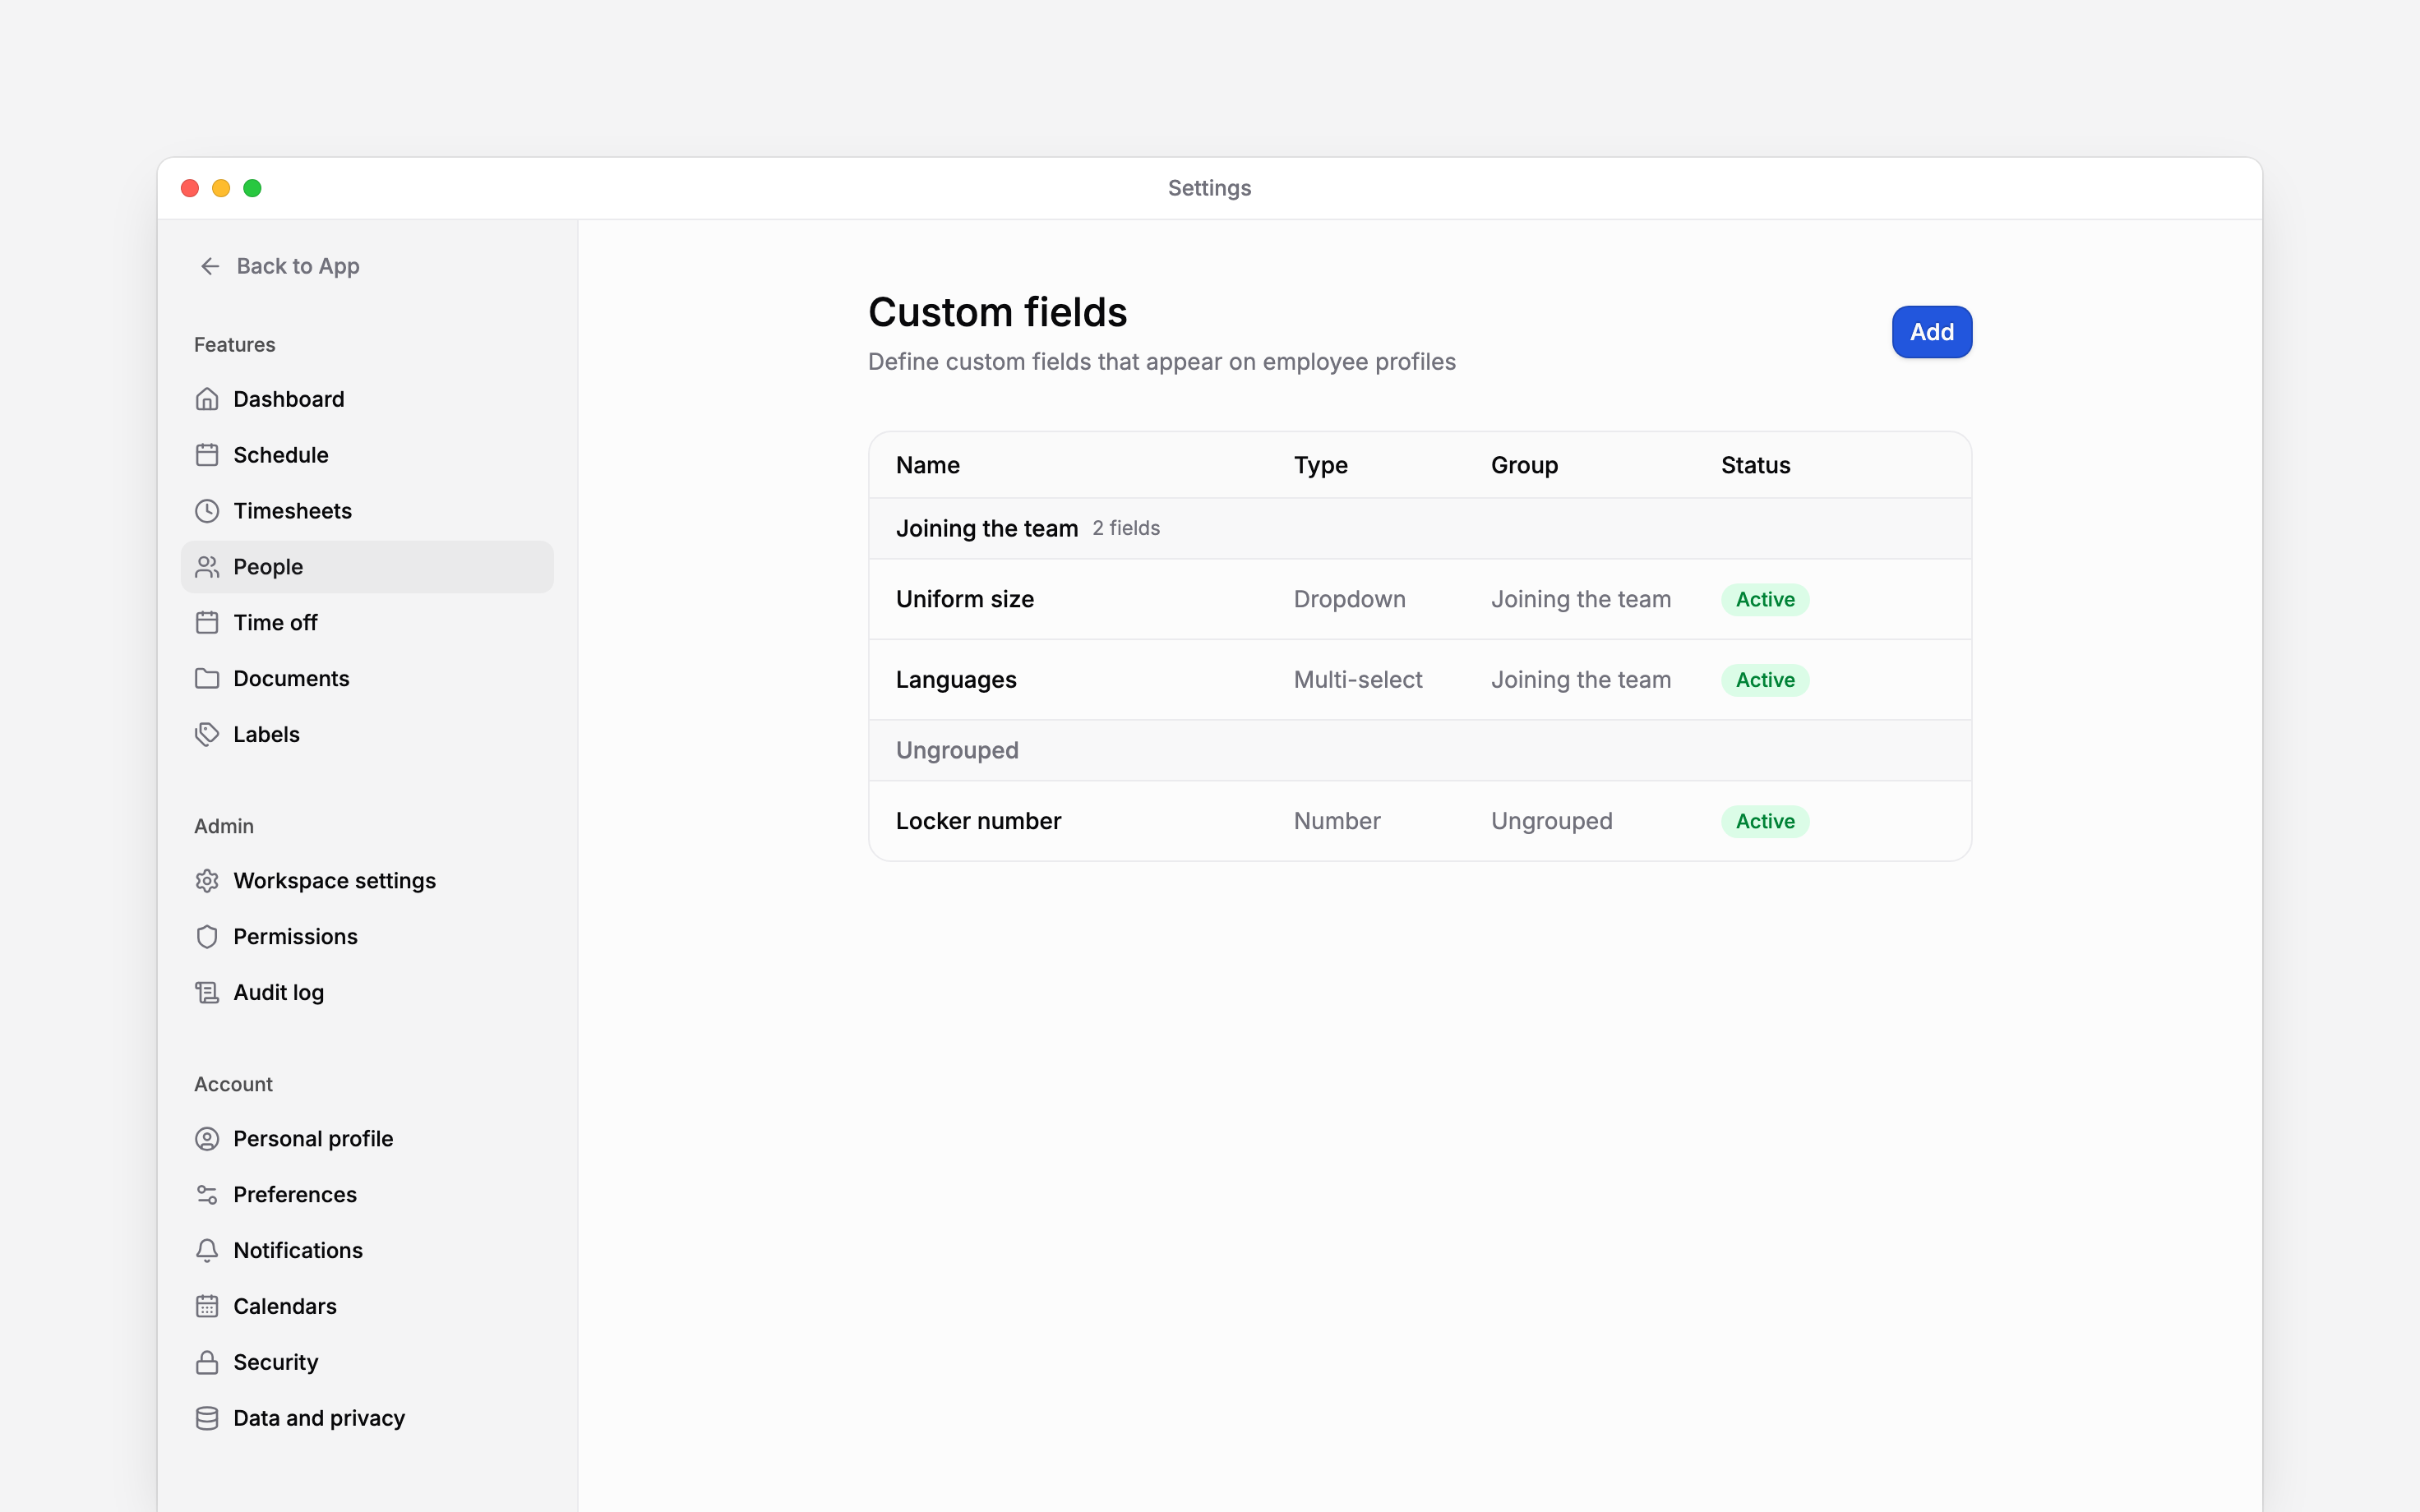
Task: Open the Languages field row
Action: click(1420, 680)
